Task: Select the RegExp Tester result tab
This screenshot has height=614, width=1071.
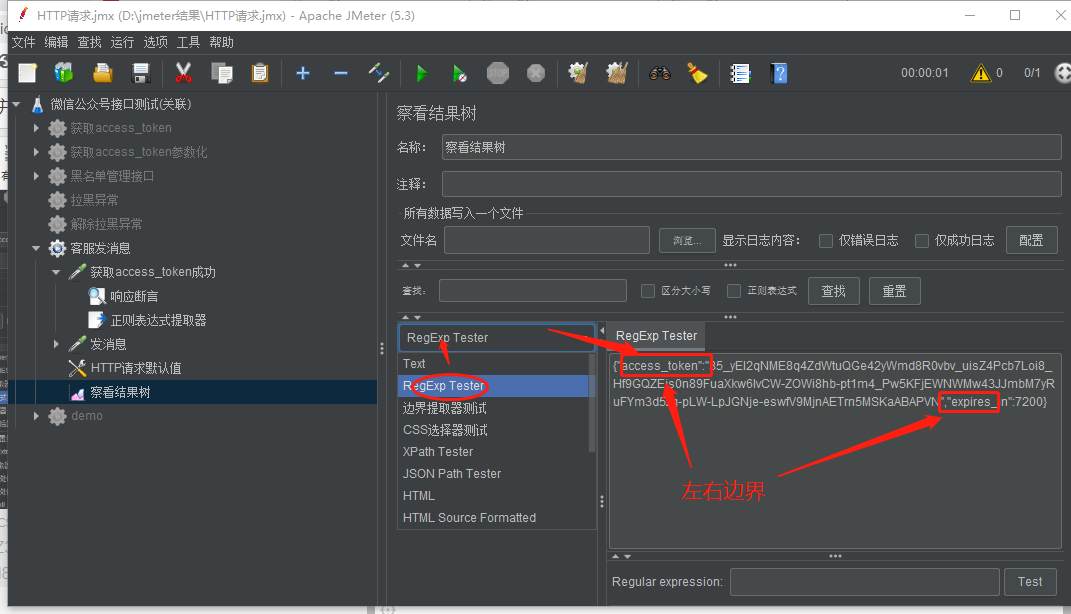Action: point(656,336)
